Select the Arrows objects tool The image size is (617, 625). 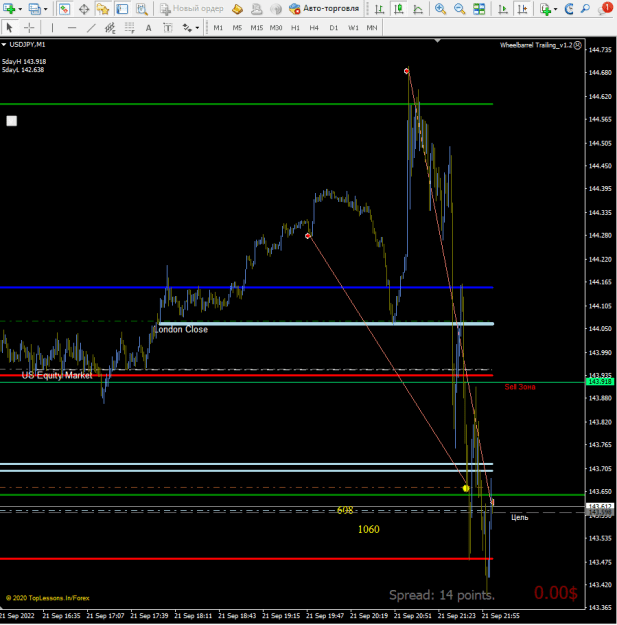(187, 28)
